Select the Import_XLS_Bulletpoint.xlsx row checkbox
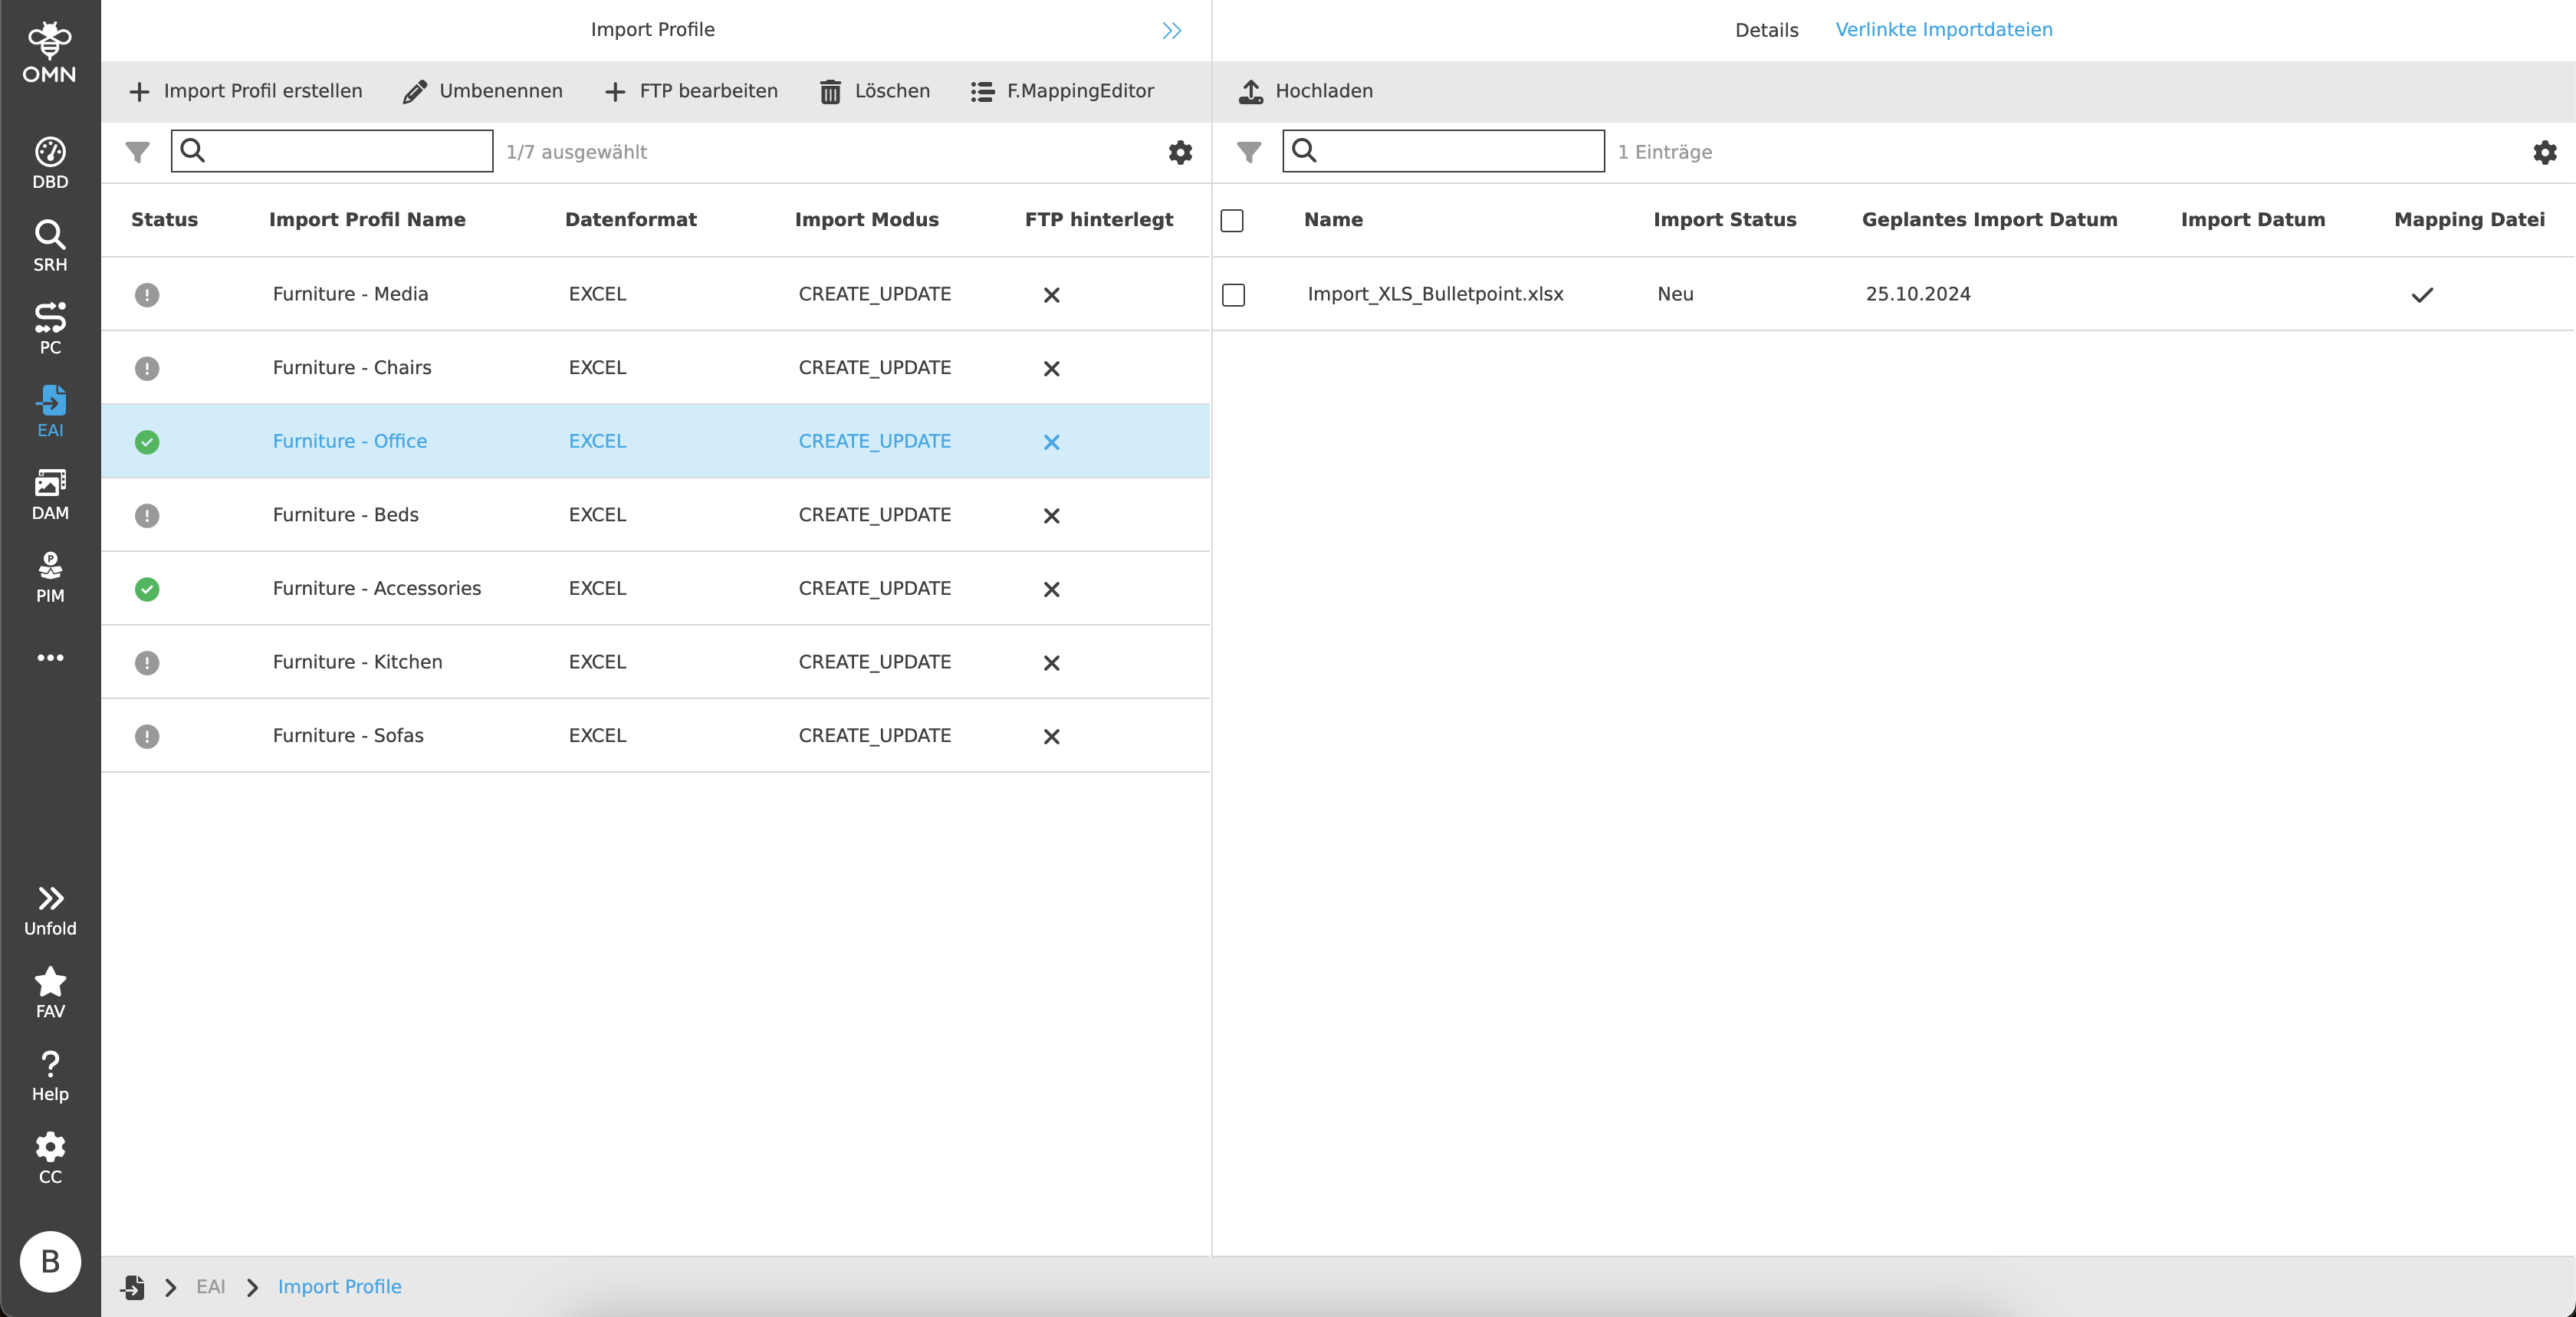 point(1234,295)
